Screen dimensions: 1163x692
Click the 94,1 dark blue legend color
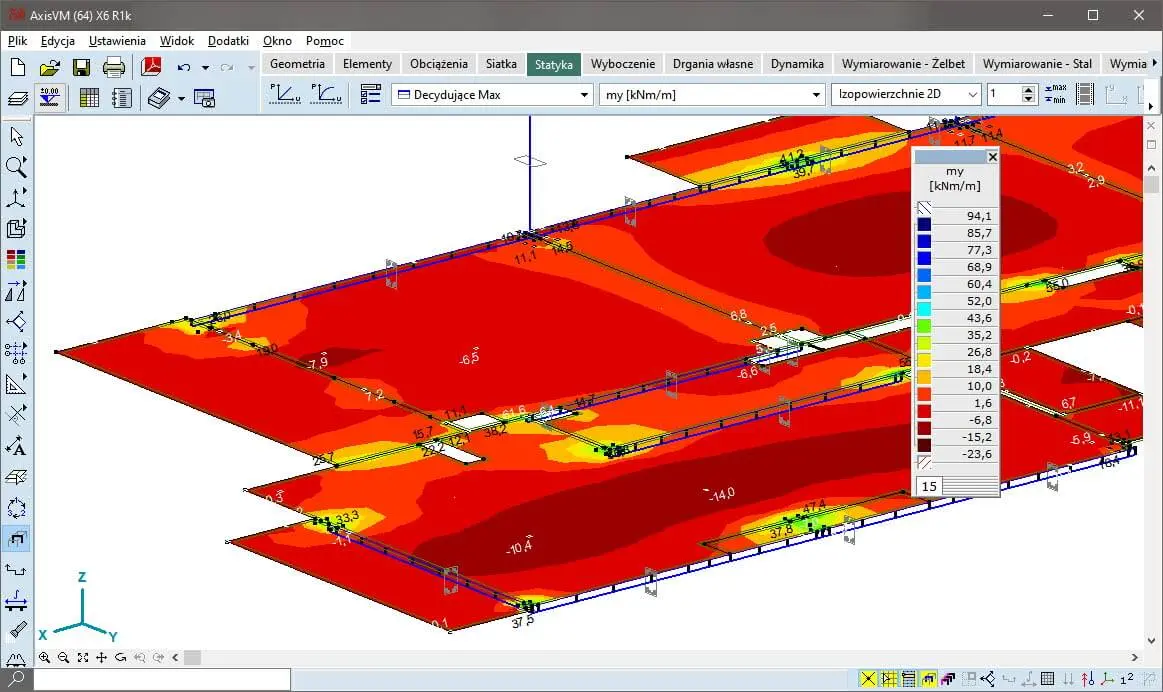point(925,224)
